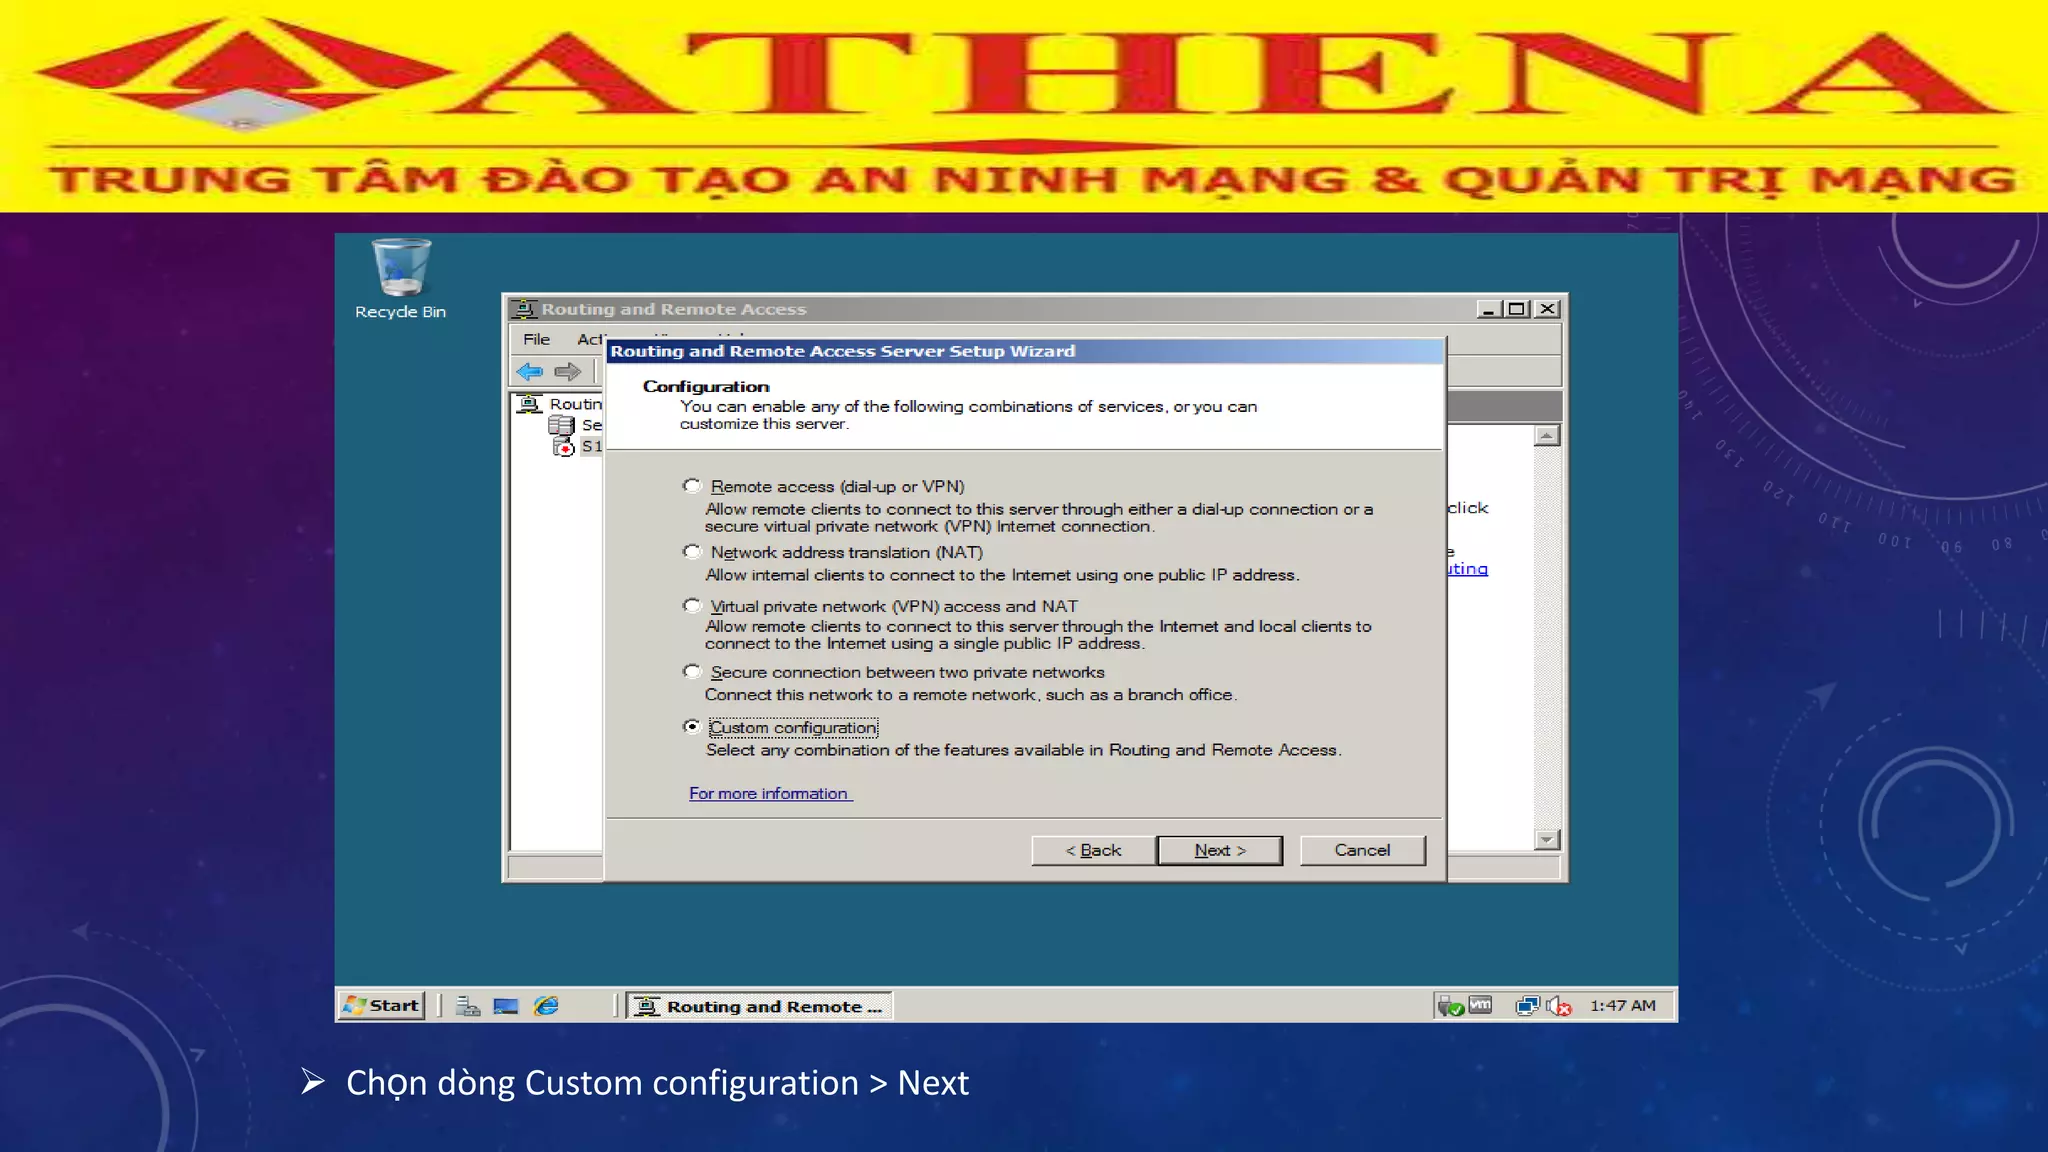Click the Next > button
Viewport: 2048px width, 1152px height.
[x=1220, y=850]
